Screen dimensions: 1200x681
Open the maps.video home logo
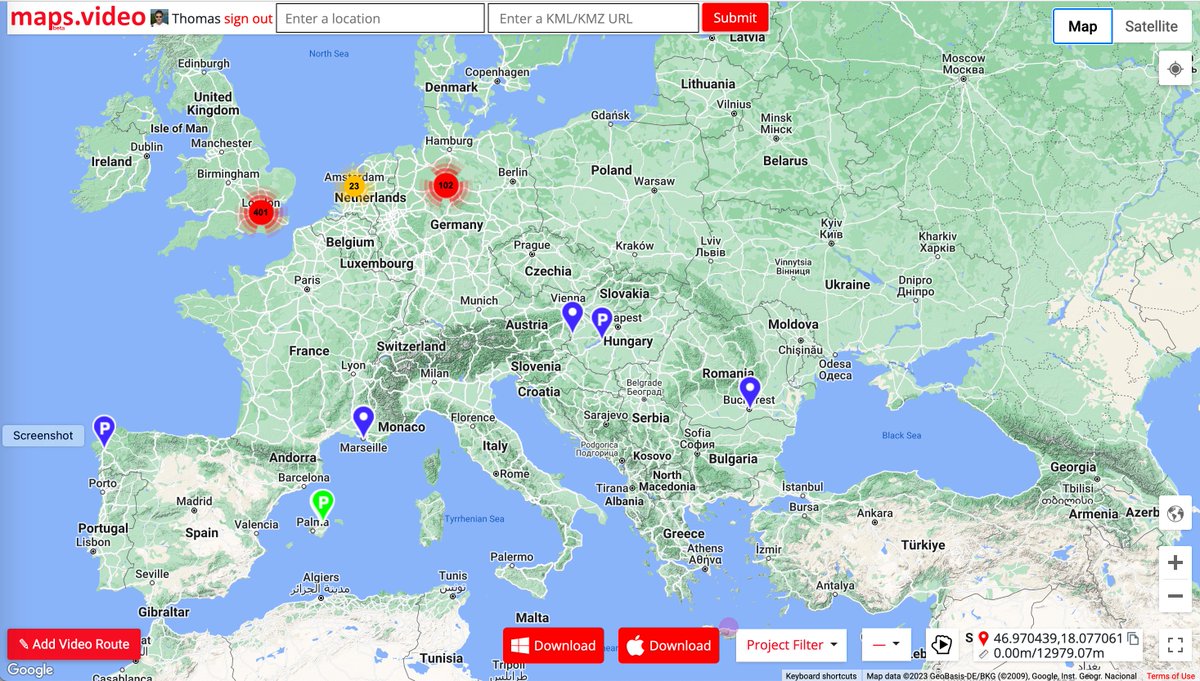(78, 18)
